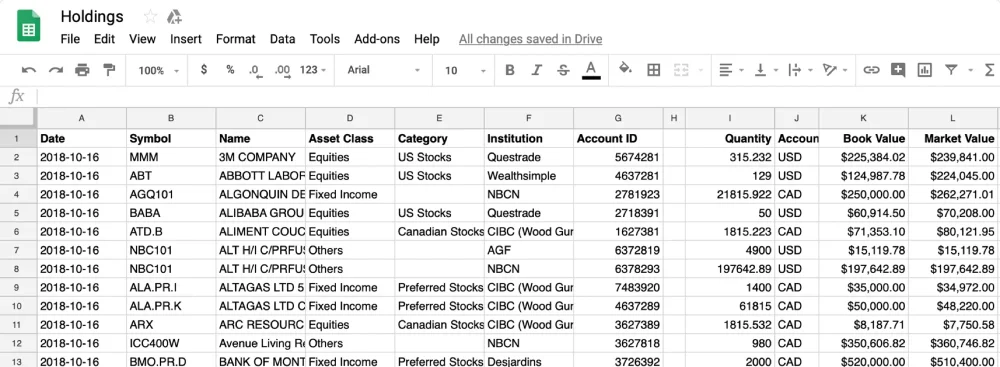Open the 100% zoom dropdown
The width and height of the screenshot is (1000, 367).
coord(158,70)
